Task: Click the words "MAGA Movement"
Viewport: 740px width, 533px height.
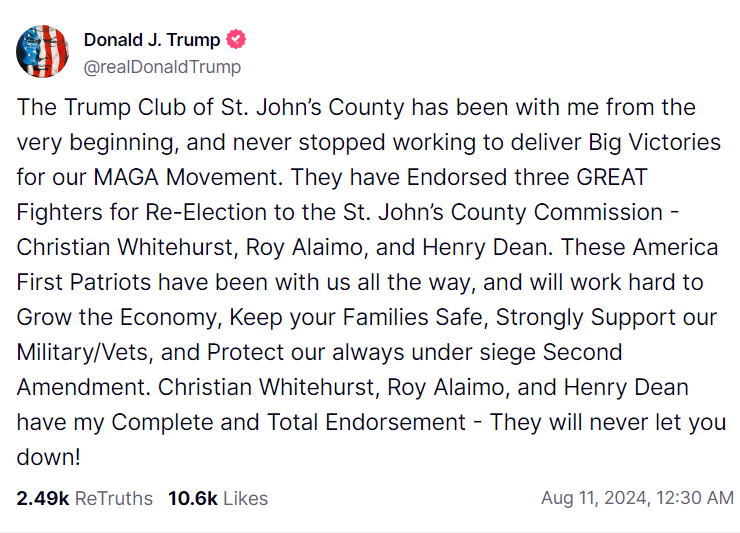Action: (170, 177)
